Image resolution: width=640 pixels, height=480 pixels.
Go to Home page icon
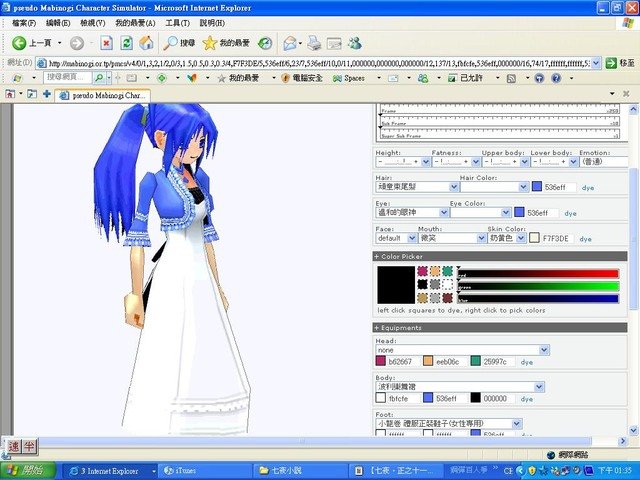point(146,43)
